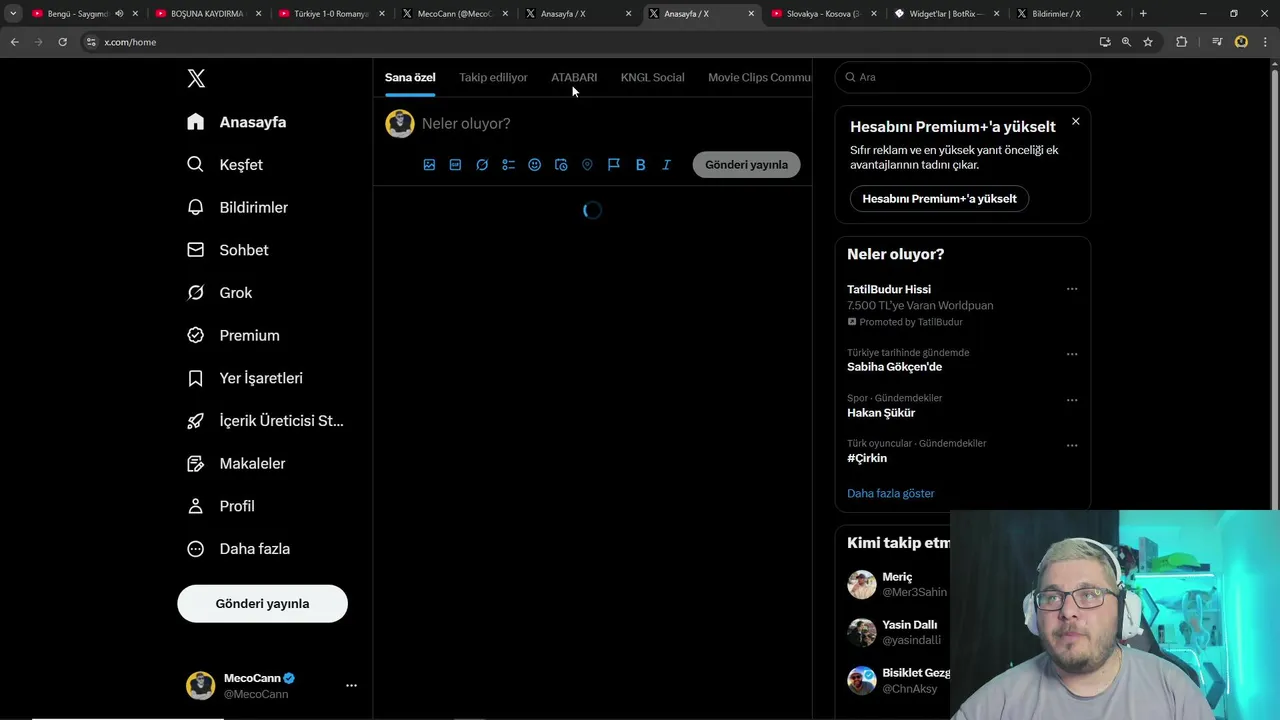Switch to KNGL Social tab

652,77
